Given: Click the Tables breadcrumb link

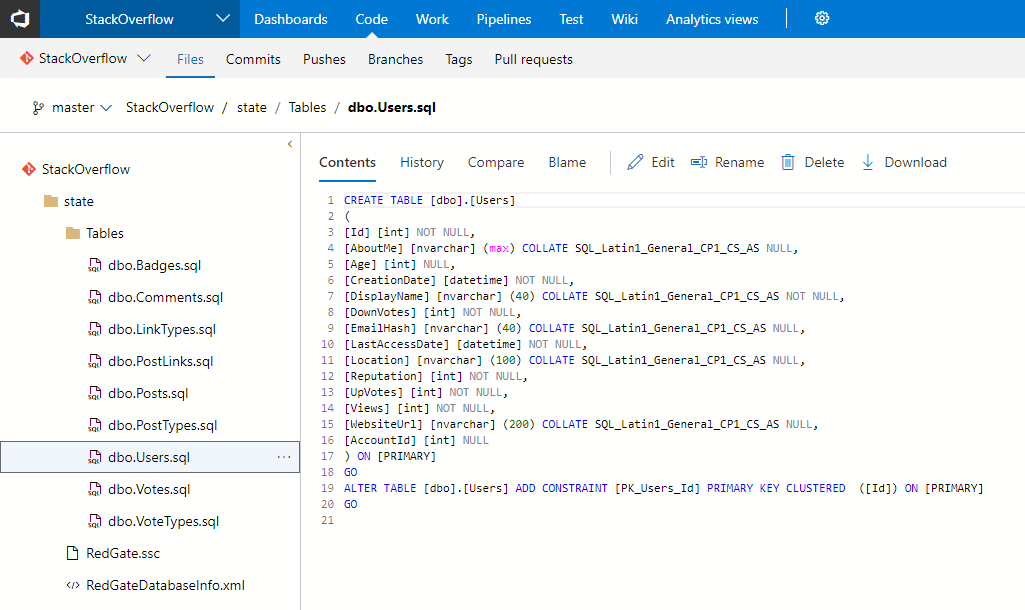Looking at the screenshot, I should pos(307,107).
